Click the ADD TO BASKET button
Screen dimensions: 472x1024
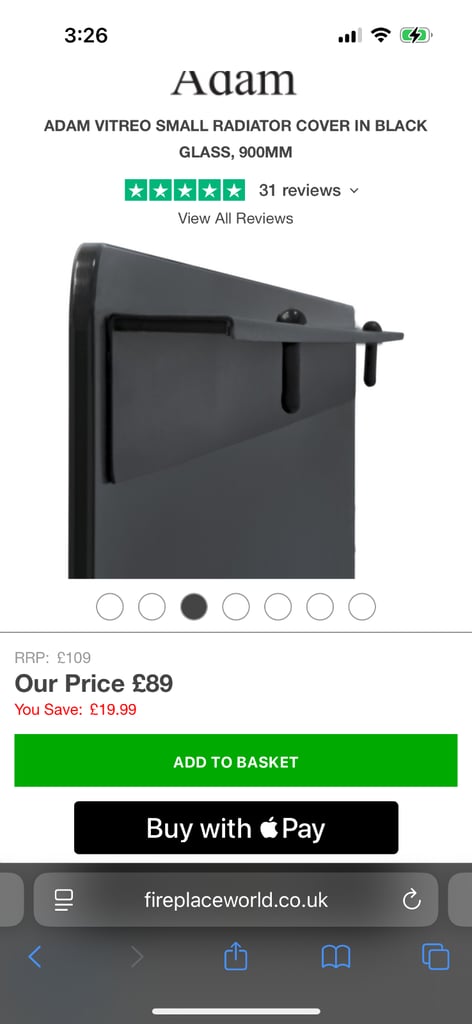(236, 760)
